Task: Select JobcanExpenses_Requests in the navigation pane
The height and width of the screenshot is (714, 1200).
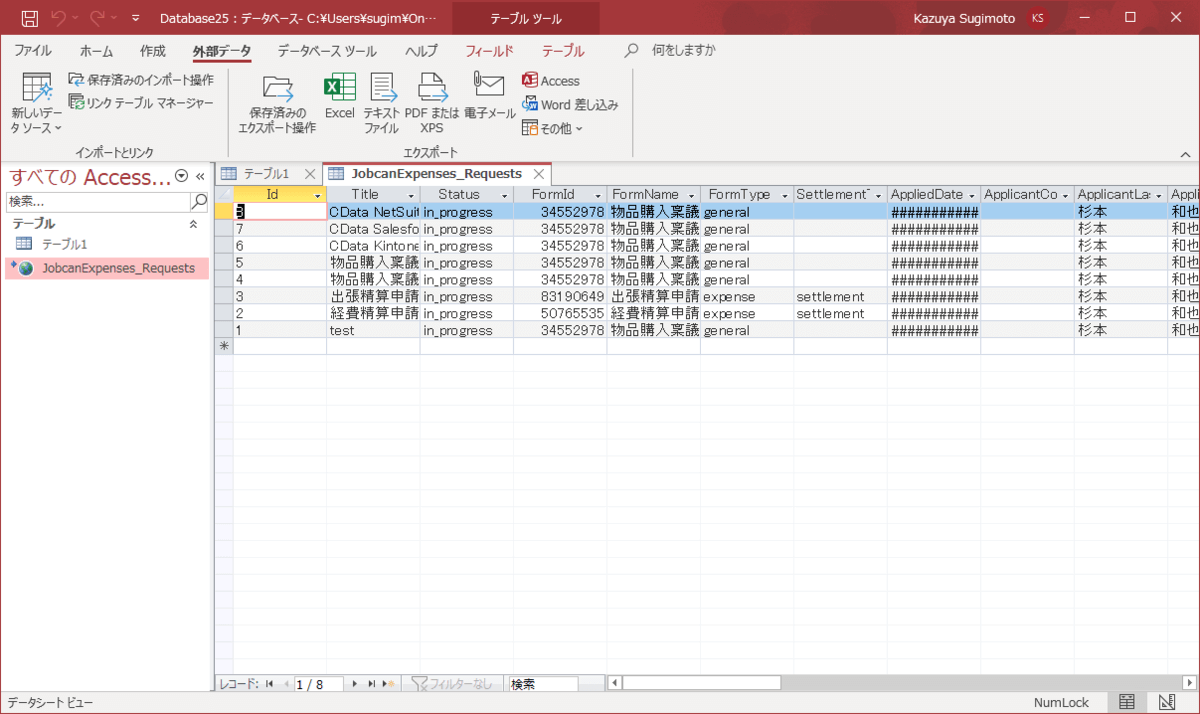Action: point(107,268)
